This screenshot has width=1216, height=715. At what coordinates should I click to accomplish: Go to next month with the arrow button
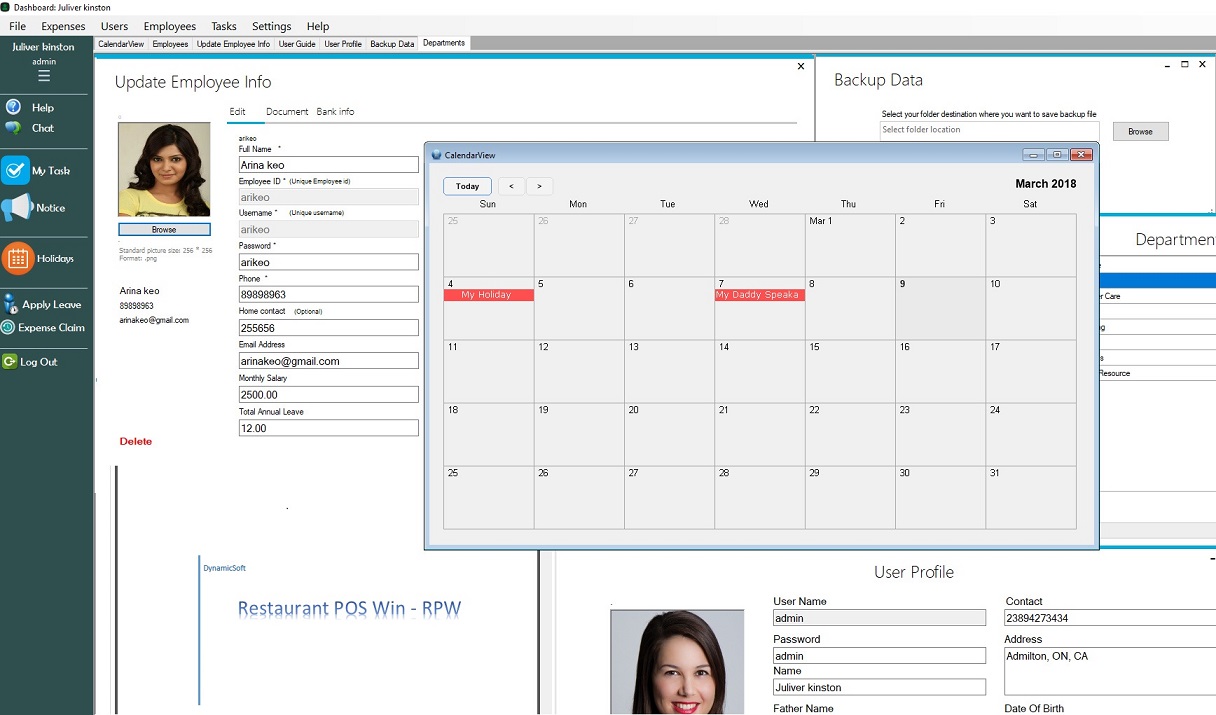click(539, 186)
